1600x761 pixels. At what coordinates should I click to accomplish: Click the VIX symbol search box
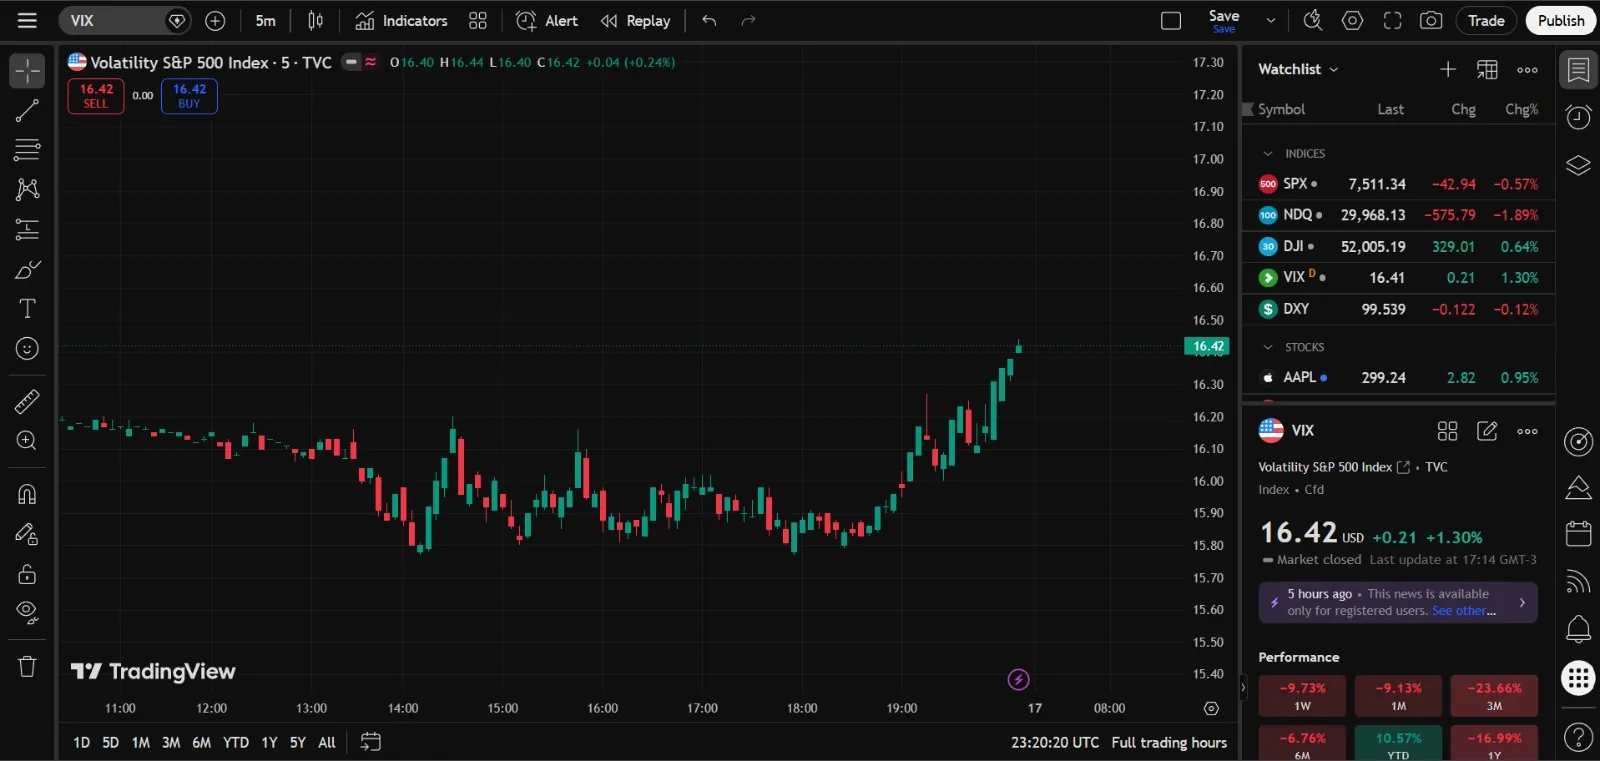pos(123,20)
